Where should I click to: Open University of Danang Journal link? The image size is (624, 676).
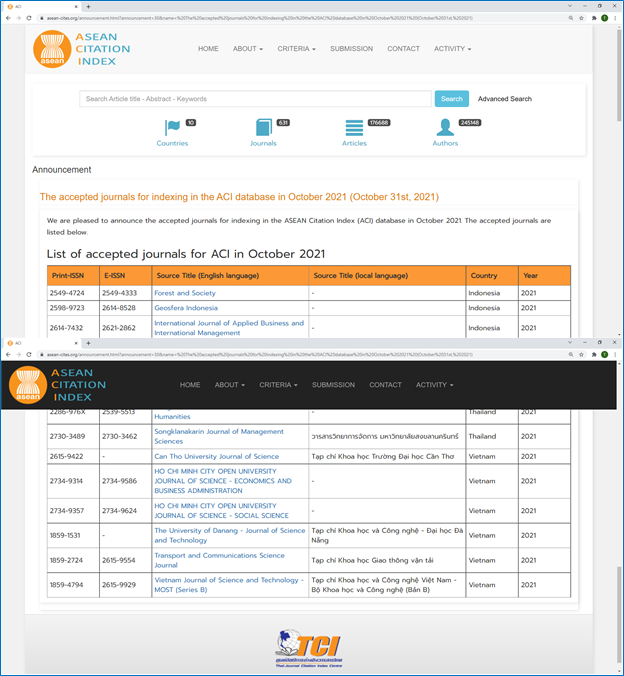(230, 535)
